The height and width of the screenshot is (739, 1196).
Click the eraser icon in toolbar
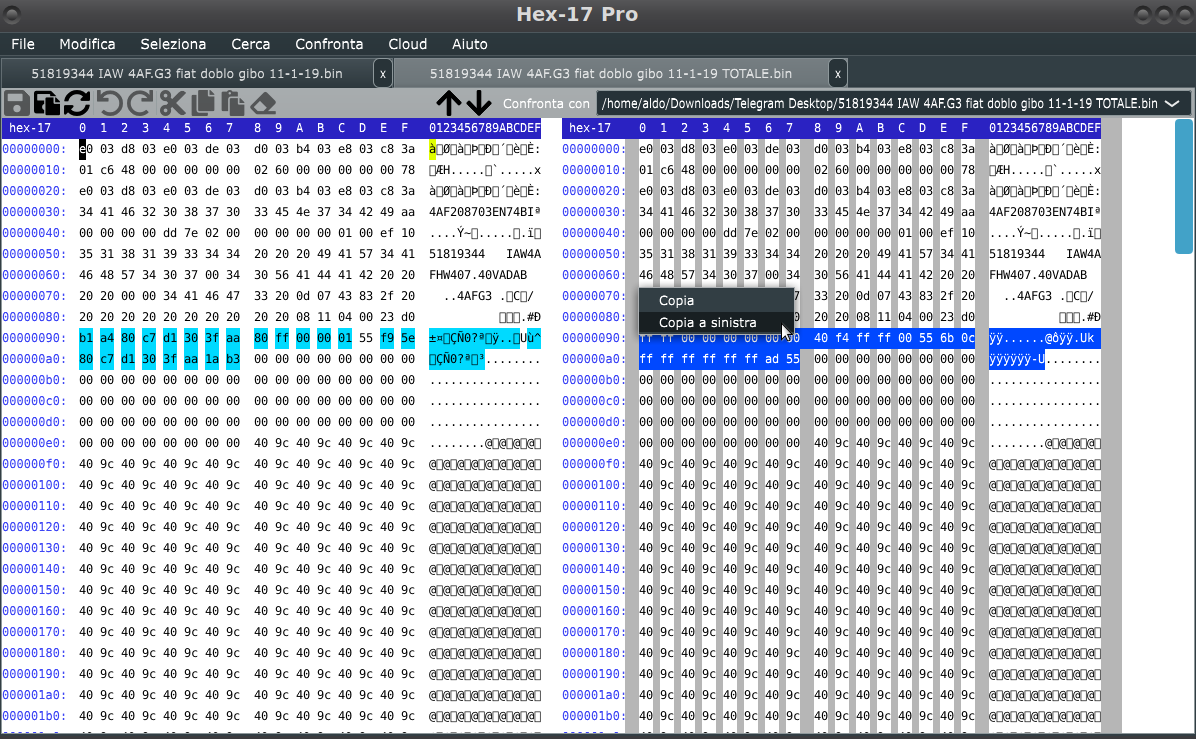263,103
